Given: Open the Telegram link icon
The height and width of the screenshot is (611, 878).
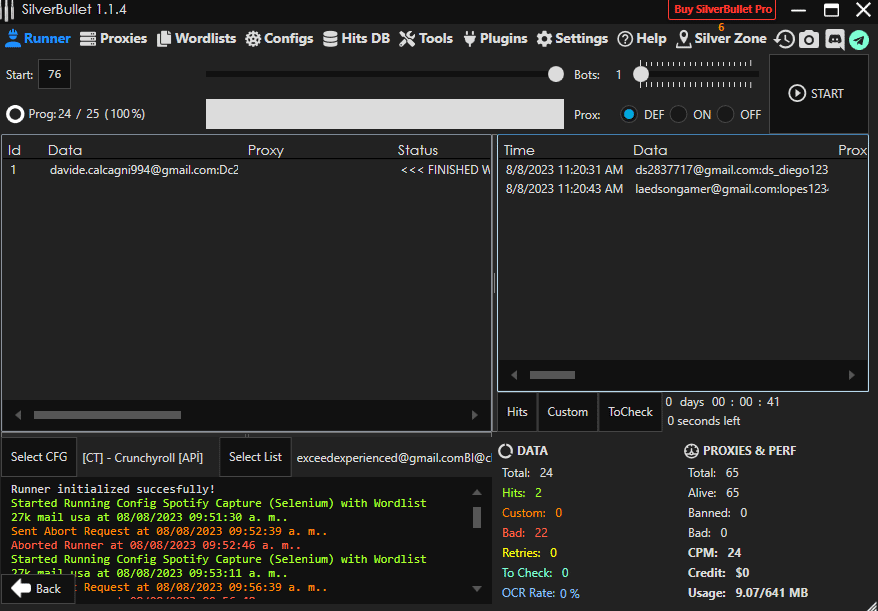Looking at the screenshot, I should pyautogui.click(x=859, y=39).
